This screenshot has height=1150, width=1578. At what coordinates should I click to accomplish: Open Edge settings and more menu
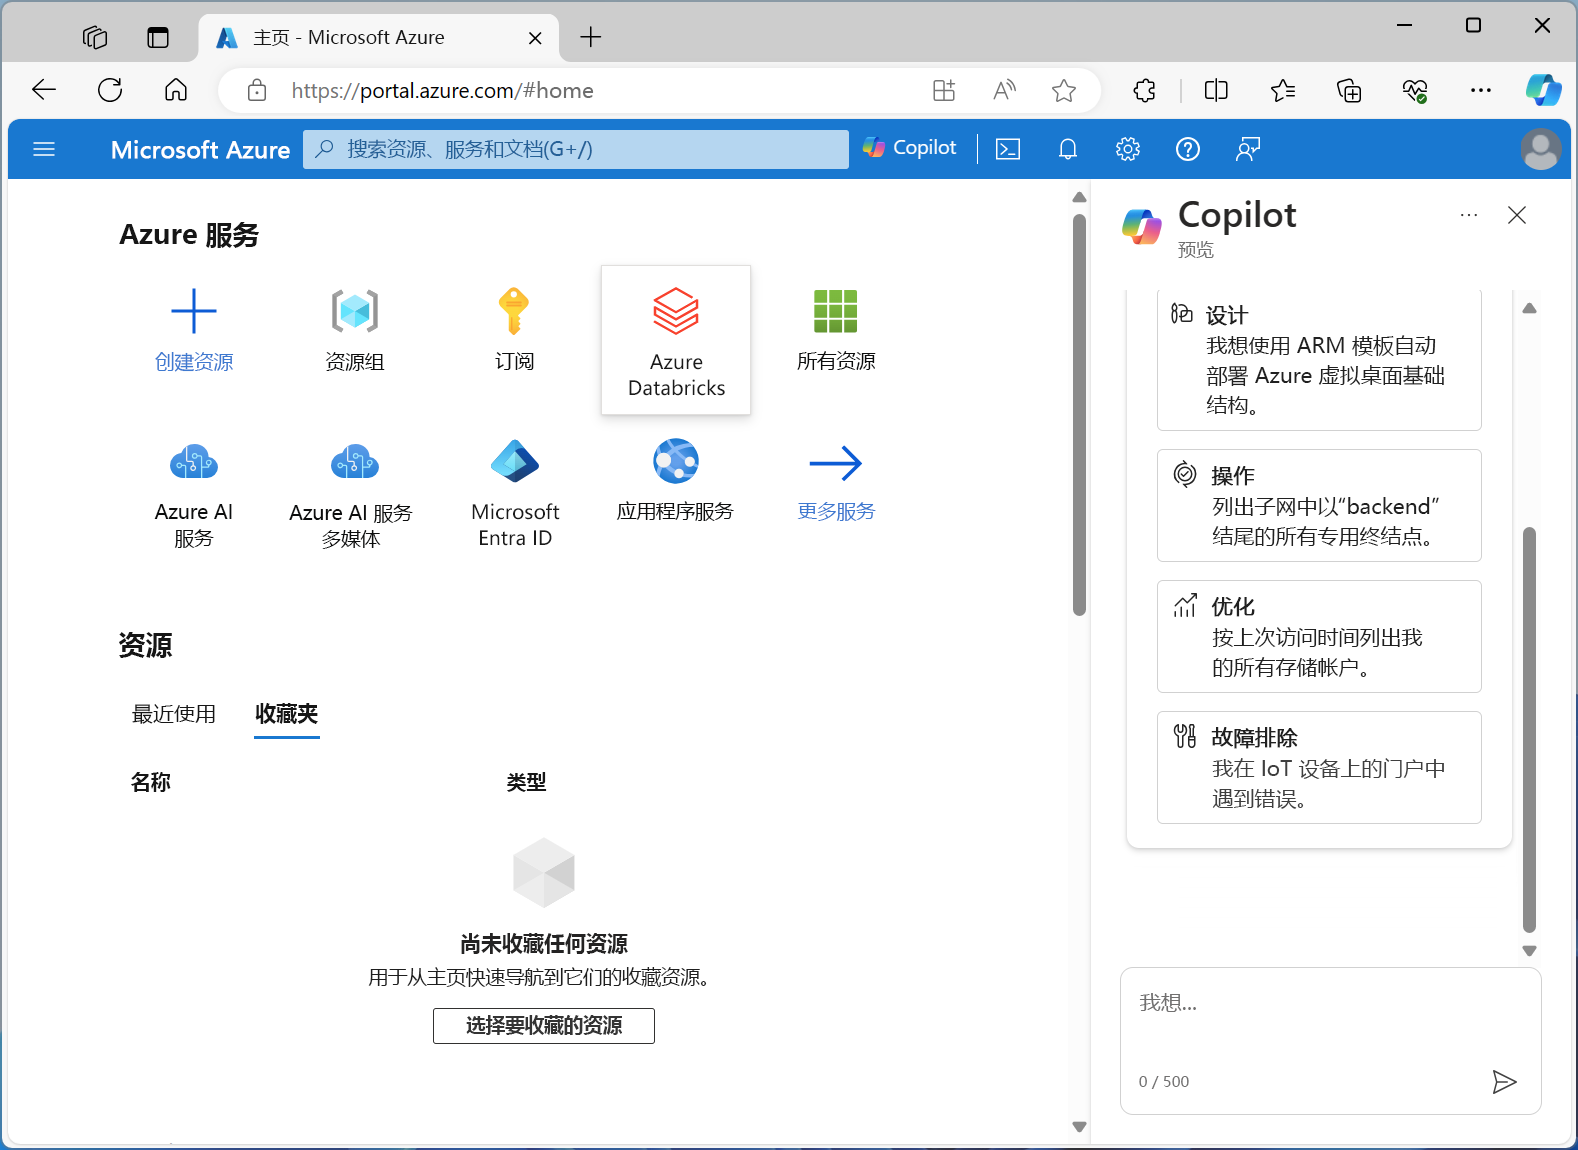tap(1481, 91)
